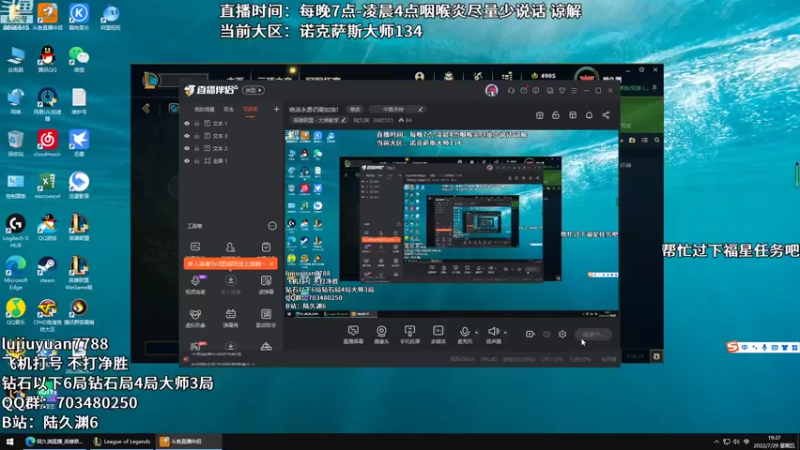Open the mail icon with the red dot
This screenshot has width=800, height=450.
[x=524, y=90]
